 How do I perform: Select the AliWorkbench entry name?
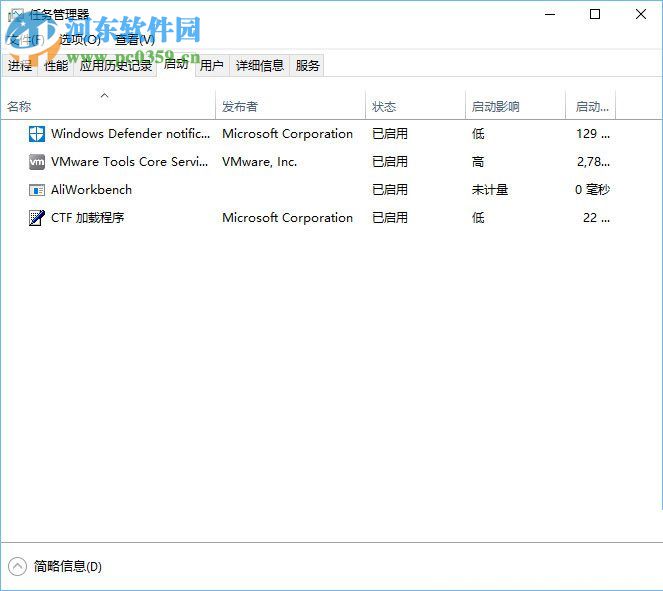point(91,190)
